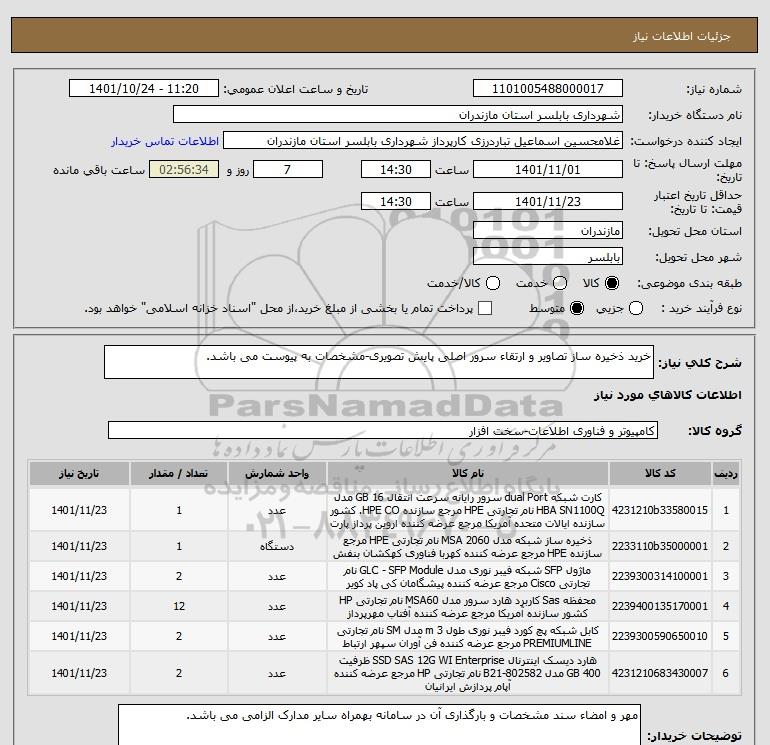770x745 pixels.
Task: Click the گروه کالا field
Action: coord(383,431)
